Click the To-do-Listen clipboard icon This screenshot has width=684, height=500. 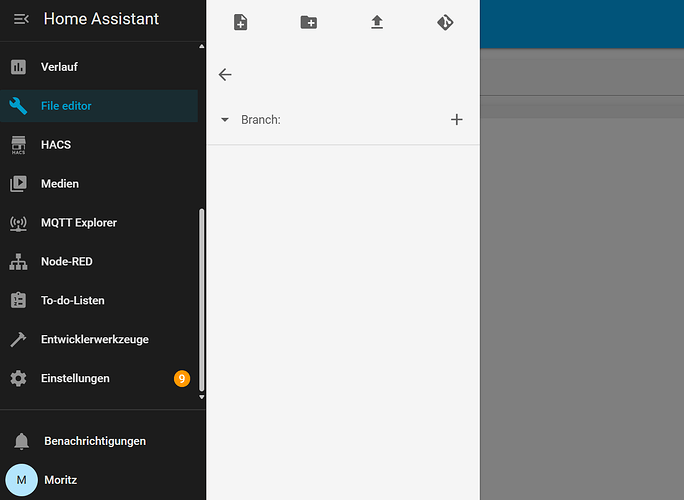click(x=18, y=300)
